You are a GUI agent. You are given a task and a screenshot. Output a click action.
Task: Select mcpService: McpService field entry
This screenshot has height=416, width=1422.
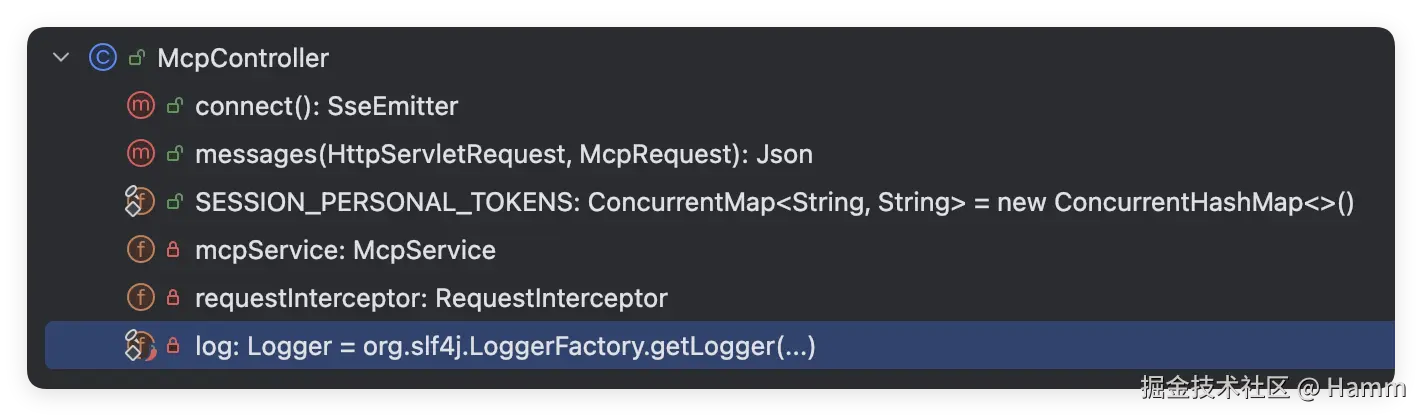(x=345, y=250)
